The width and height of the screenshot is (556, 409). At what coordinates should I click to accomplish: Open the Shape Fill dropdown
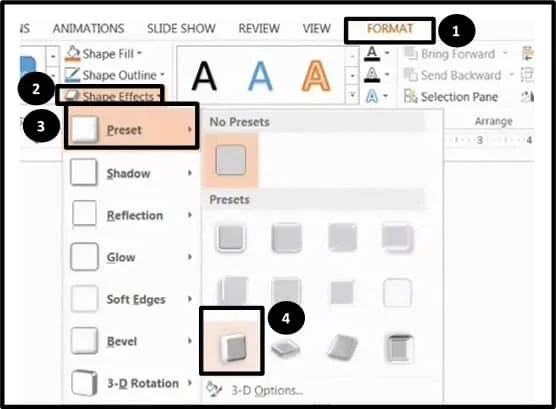coord(104,54)
